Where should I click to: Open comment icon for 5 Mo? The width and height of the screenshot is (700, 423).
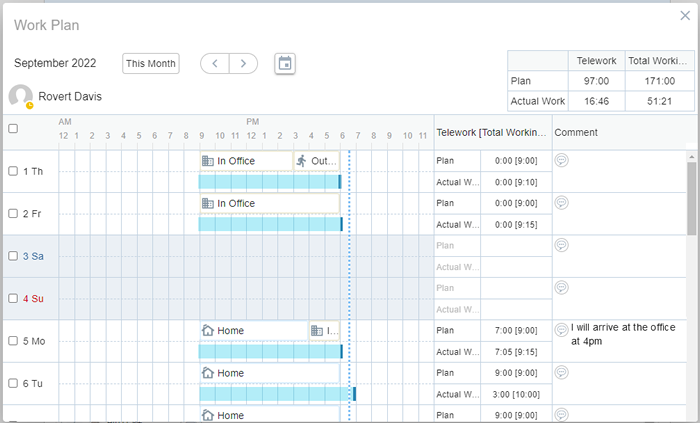click(562, 330)
